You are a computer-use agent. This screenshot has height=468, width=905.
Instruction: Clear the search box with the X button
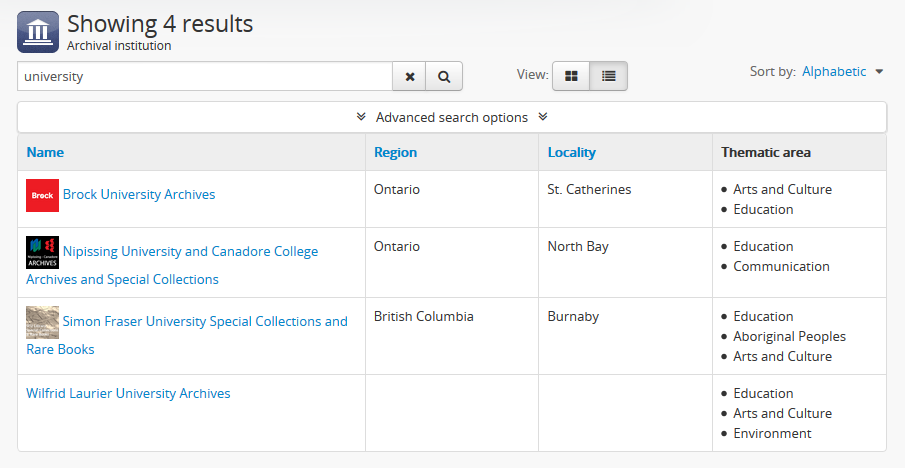pos(410,76)
